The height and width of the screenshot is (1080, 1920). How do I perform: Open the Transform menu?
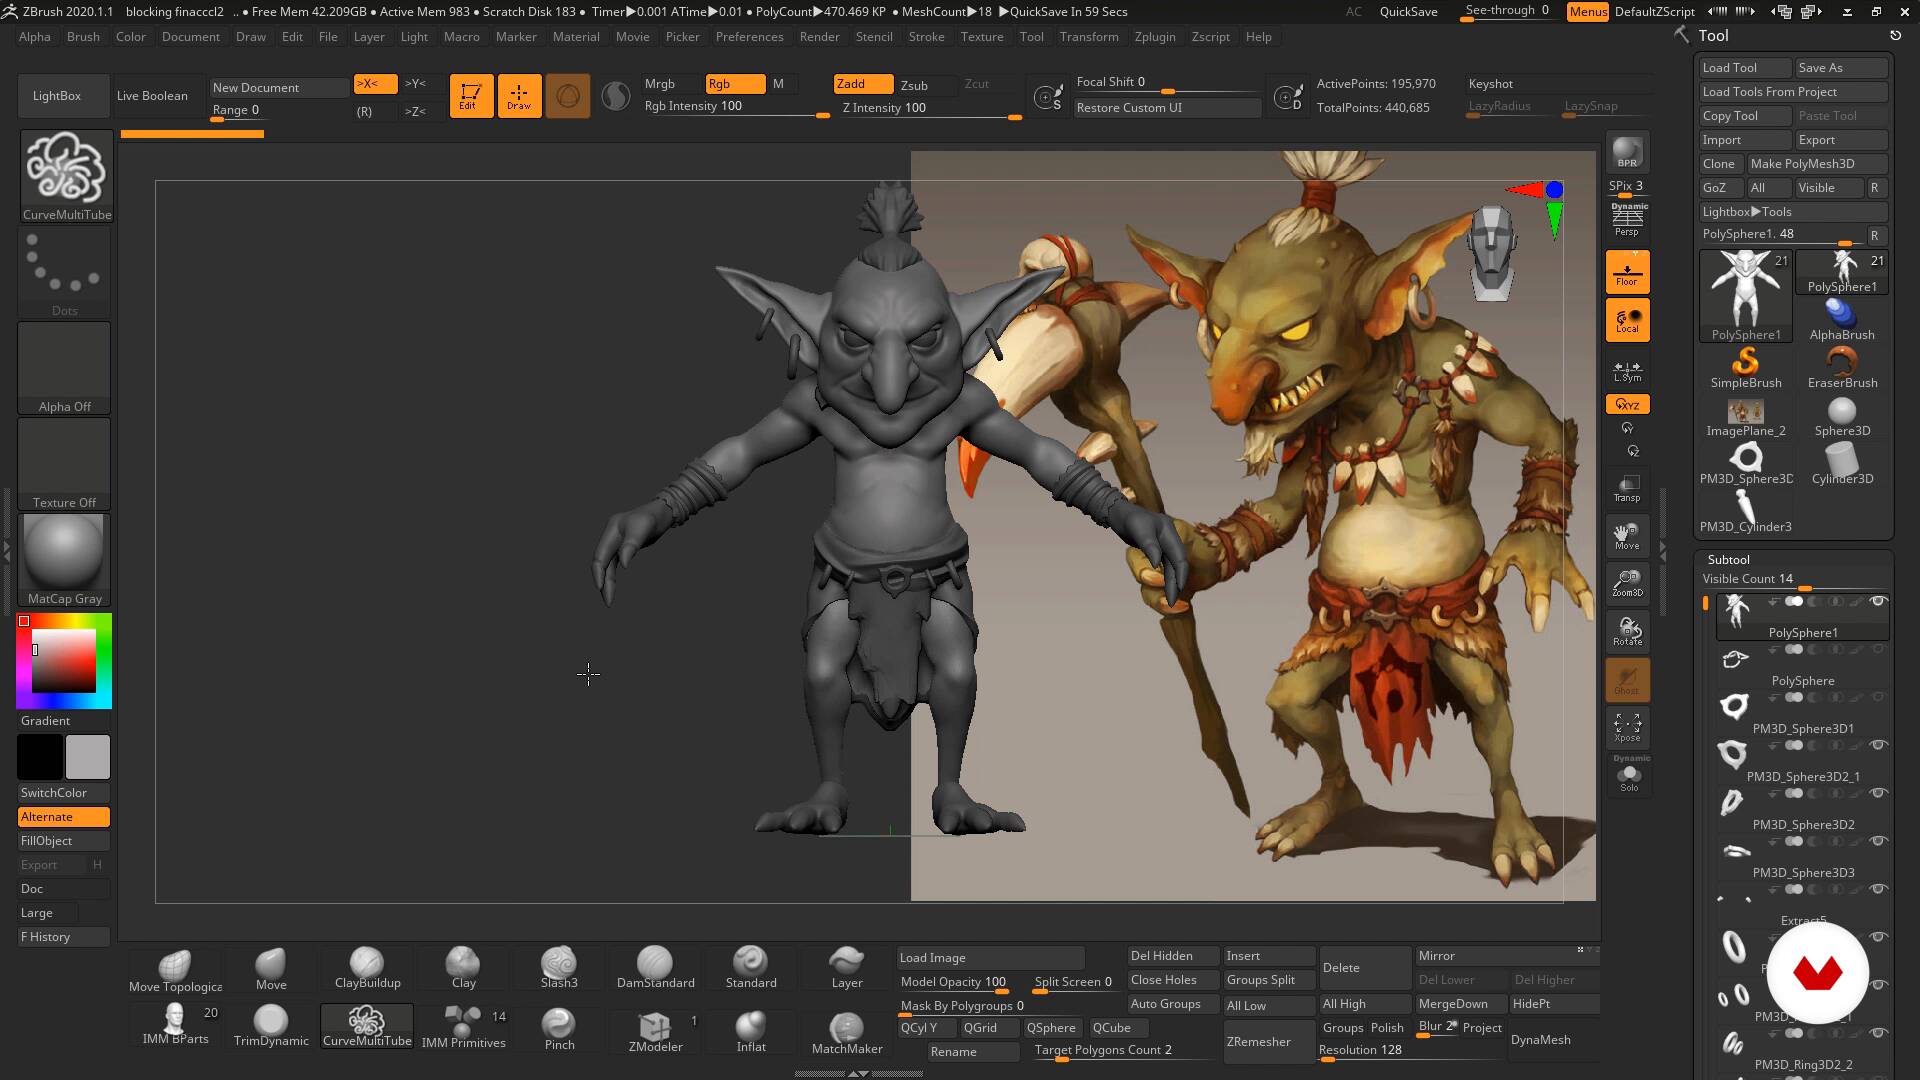[1089, 37]
